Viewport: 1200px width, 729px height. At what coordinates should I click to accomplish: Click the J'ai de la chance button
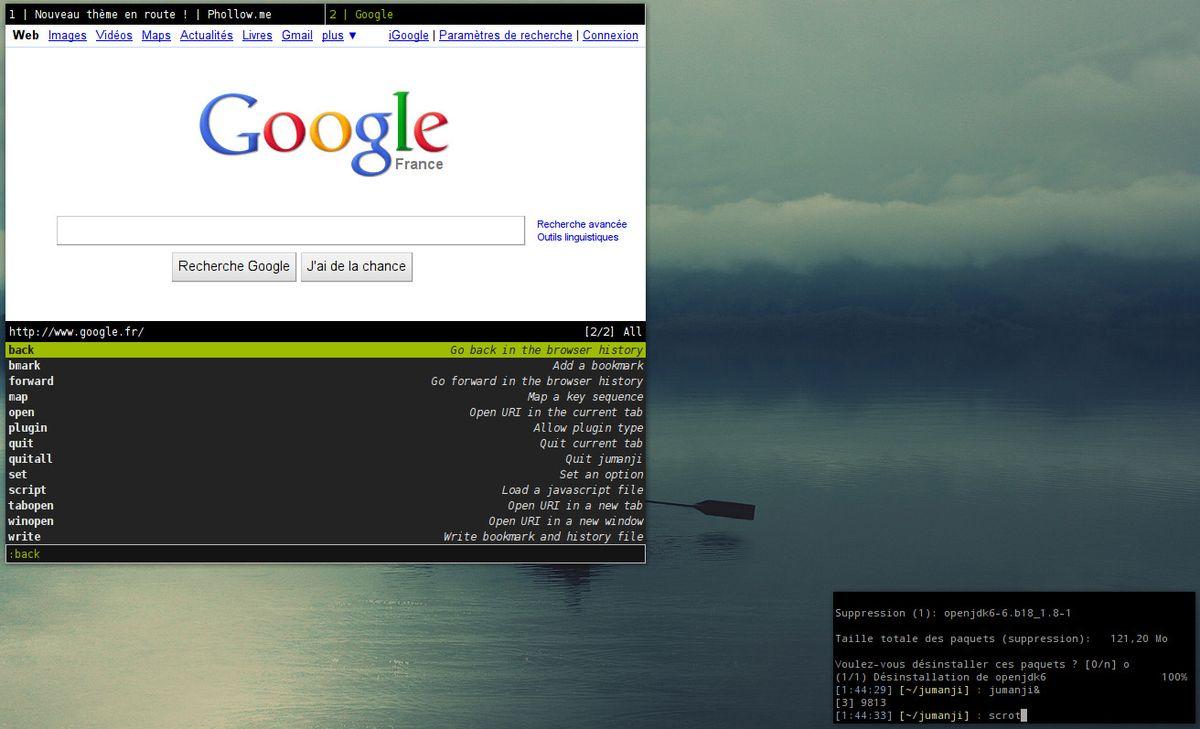pos(356,266)
